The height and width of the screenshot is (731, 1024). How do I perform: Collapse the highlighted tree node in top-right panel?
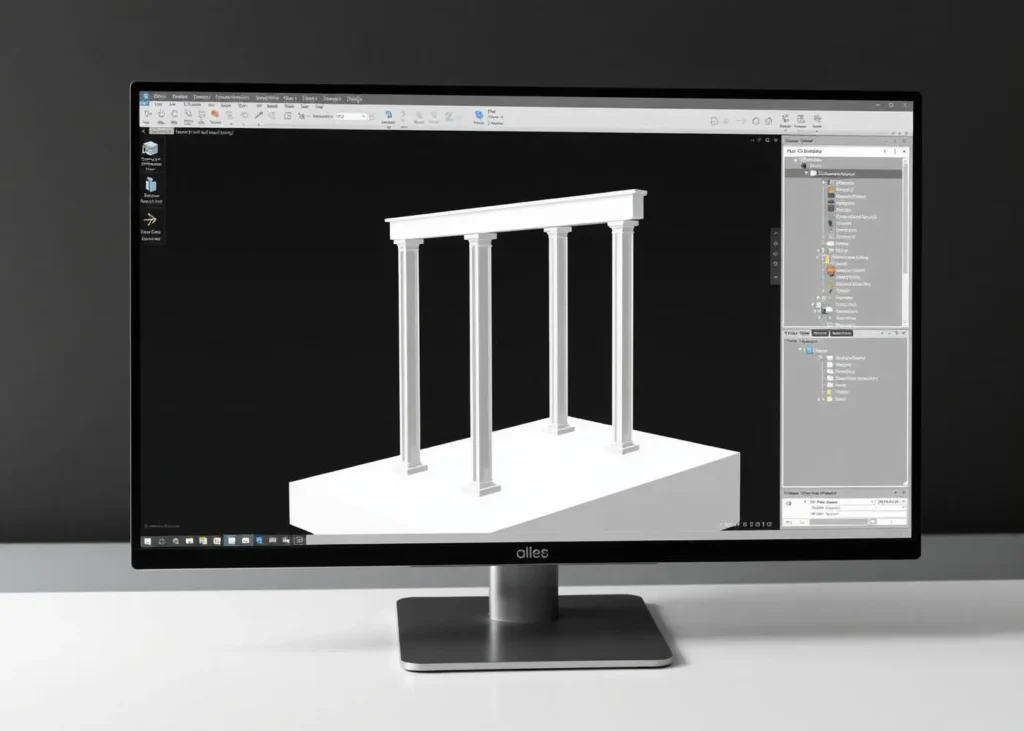click(x=807, y=173)
